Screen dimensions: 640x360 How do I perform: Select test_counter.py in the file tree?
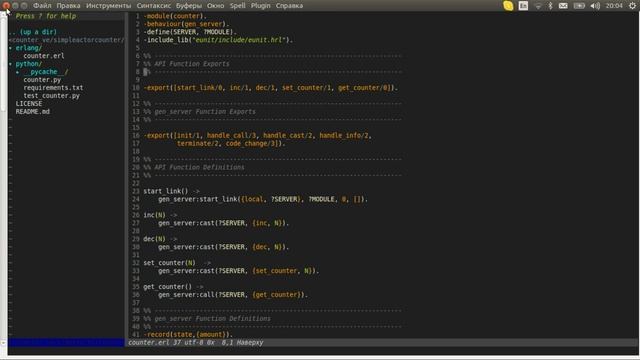(x=51, y=96)
